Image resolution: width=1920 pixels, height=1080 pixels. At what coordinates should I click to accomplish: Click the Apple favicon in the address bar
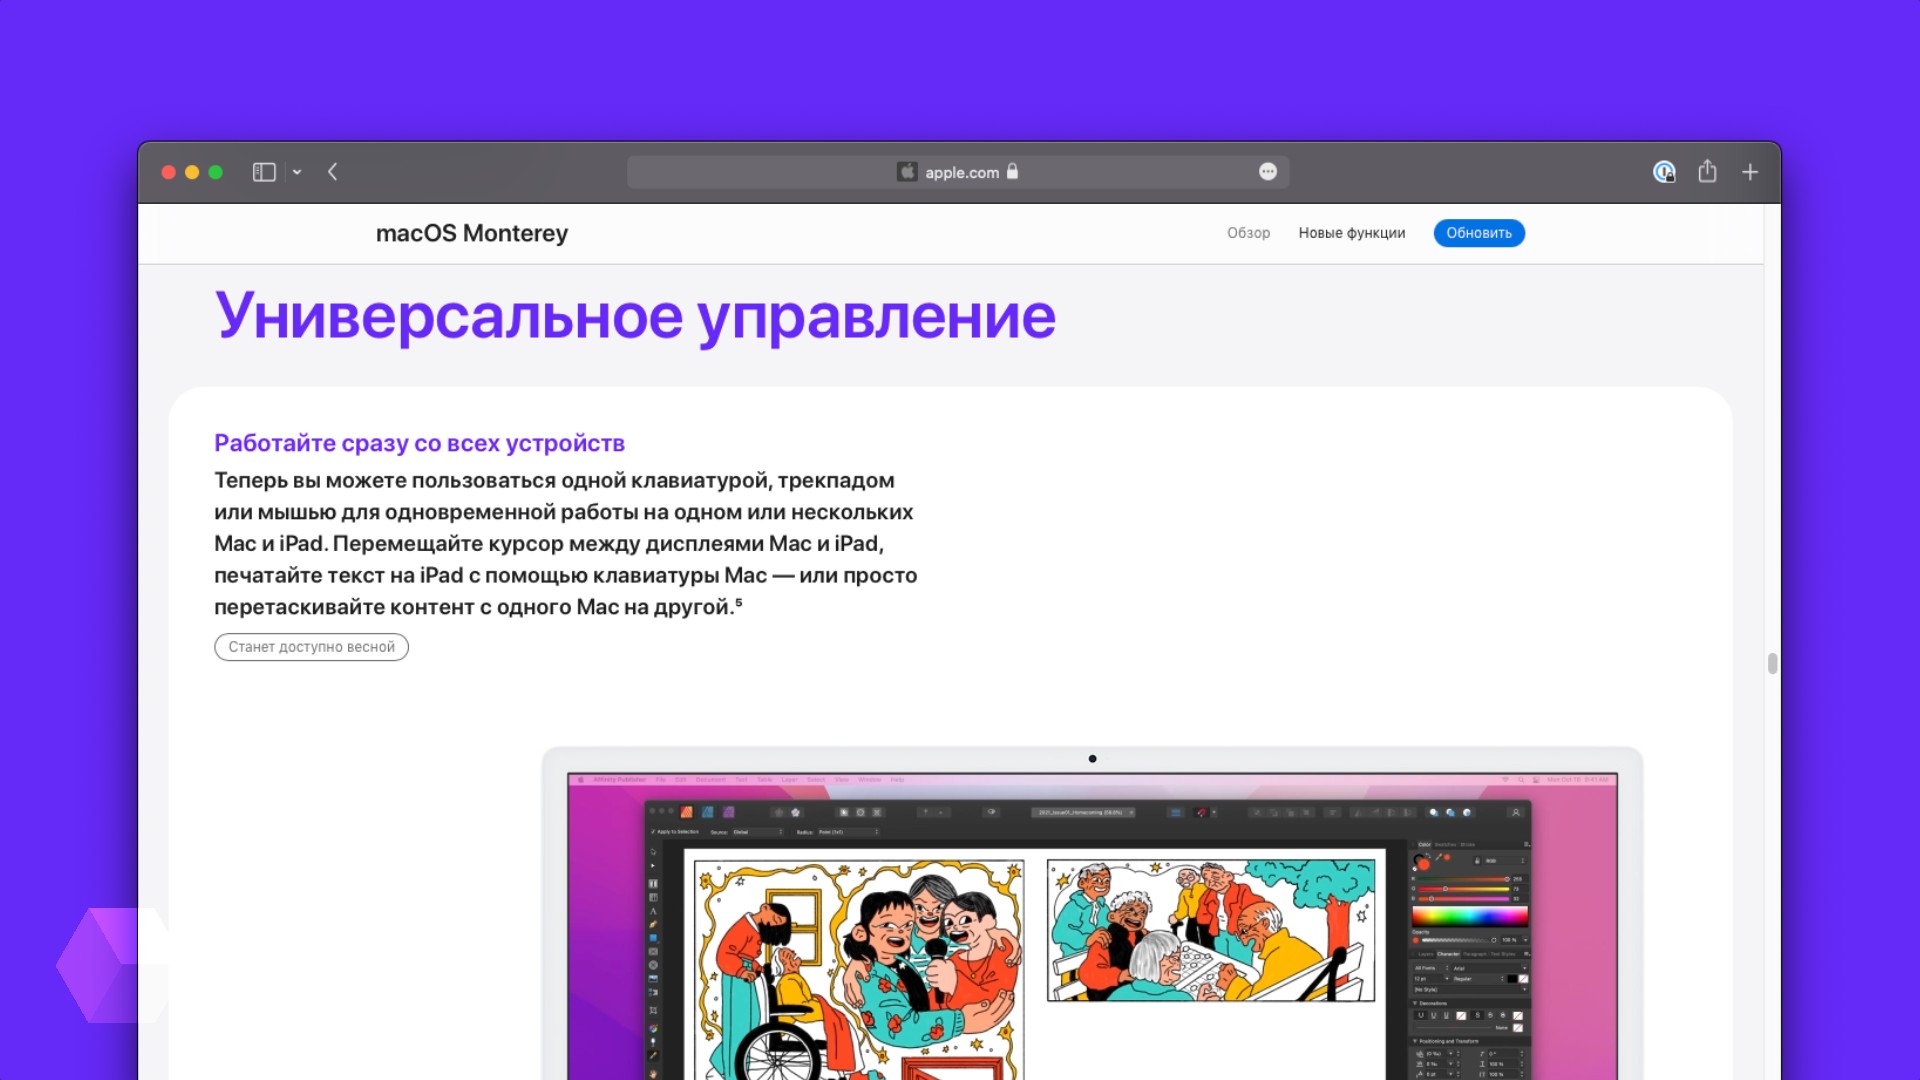tap(907, 172)
